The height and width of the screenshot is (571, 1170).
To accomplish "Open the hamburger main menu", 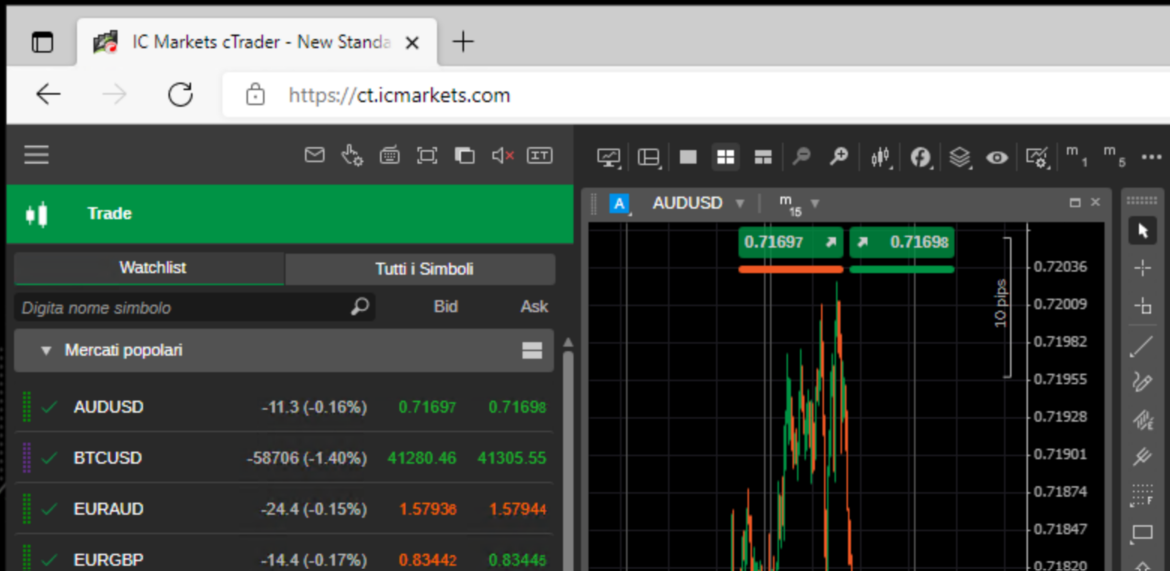I will 36,155.
